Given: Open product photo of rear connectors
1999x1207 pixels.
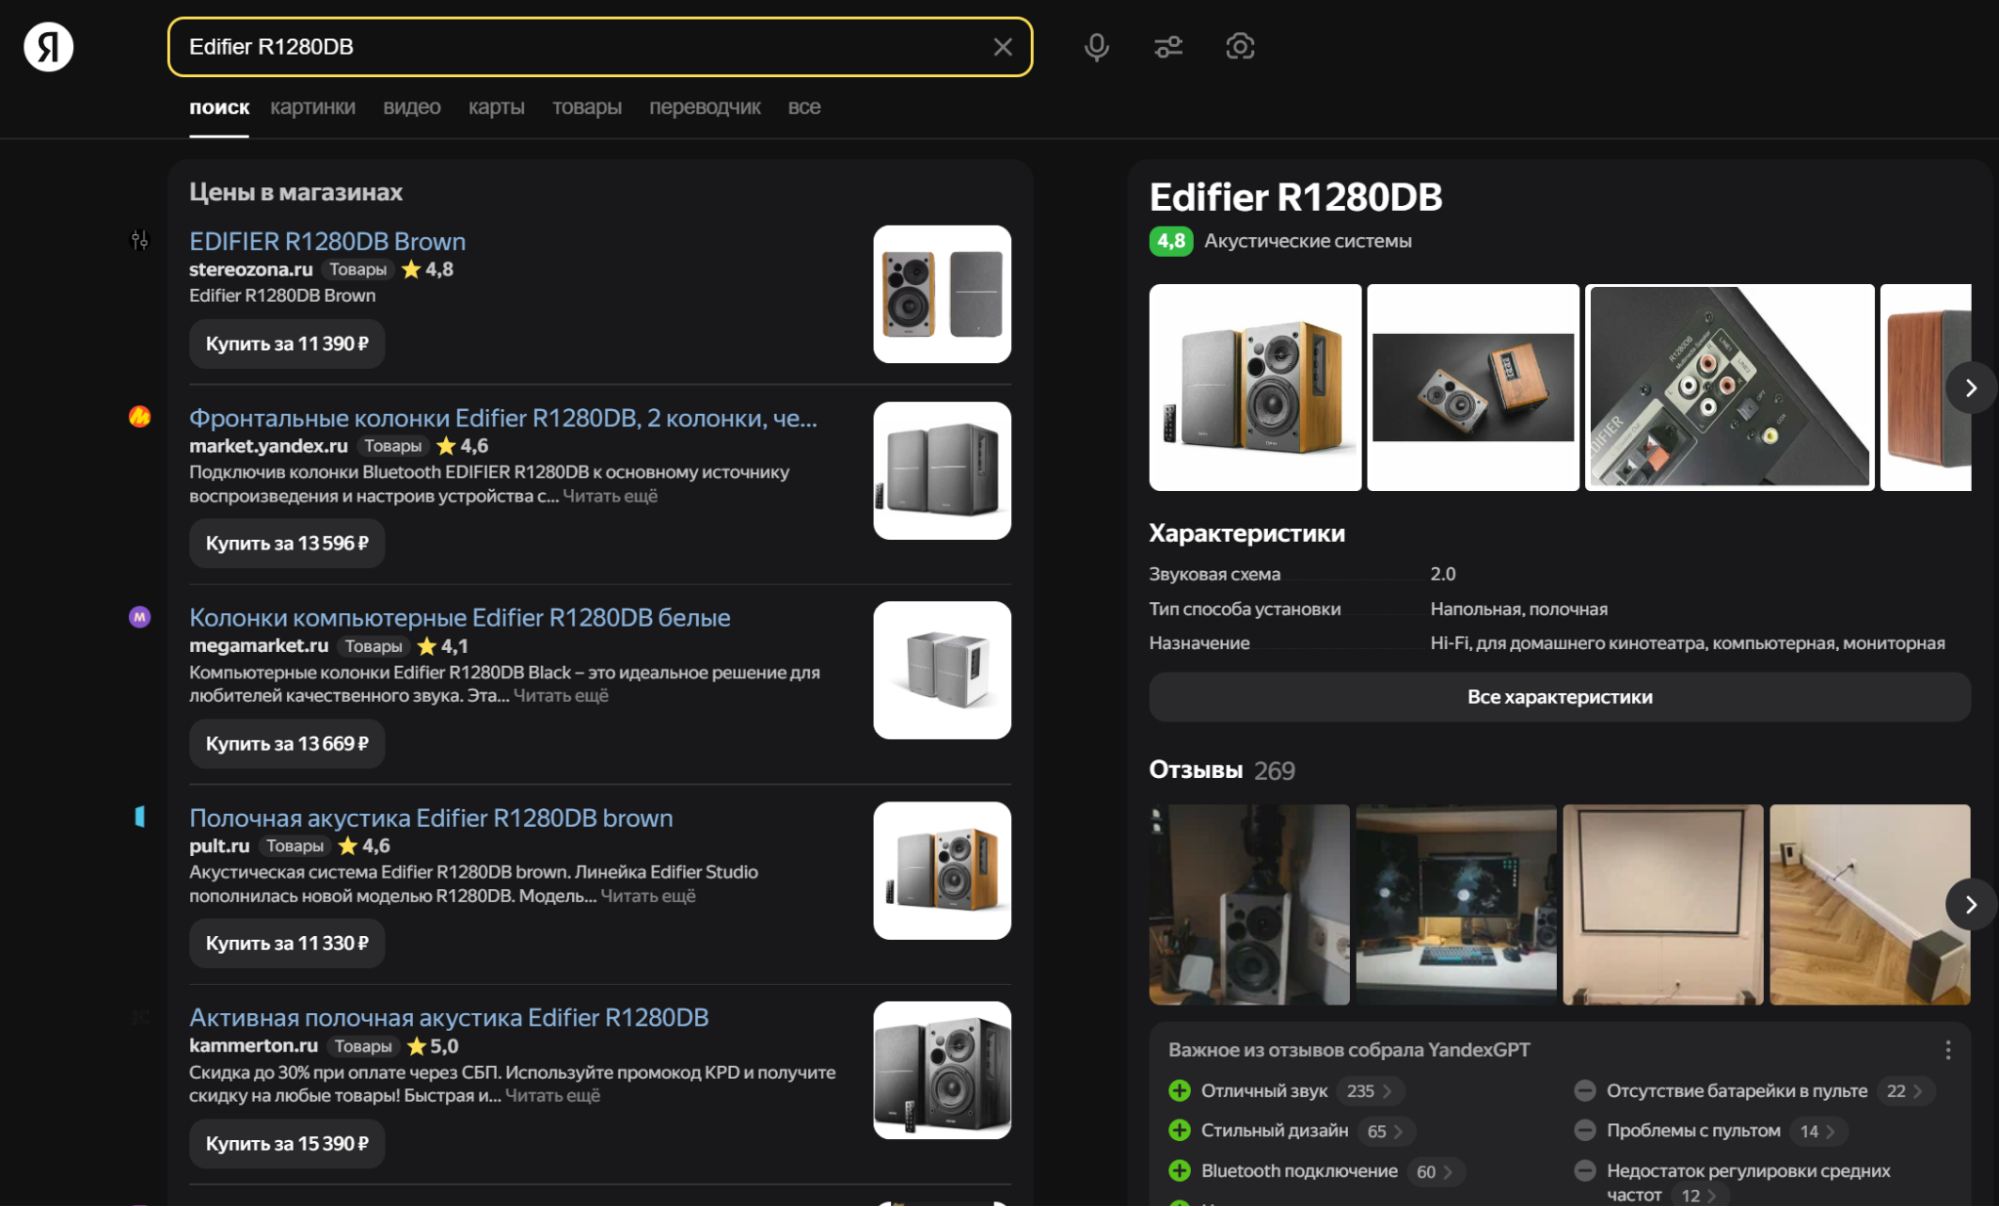Looking at the screenshot, I should tap(1729, 387).
